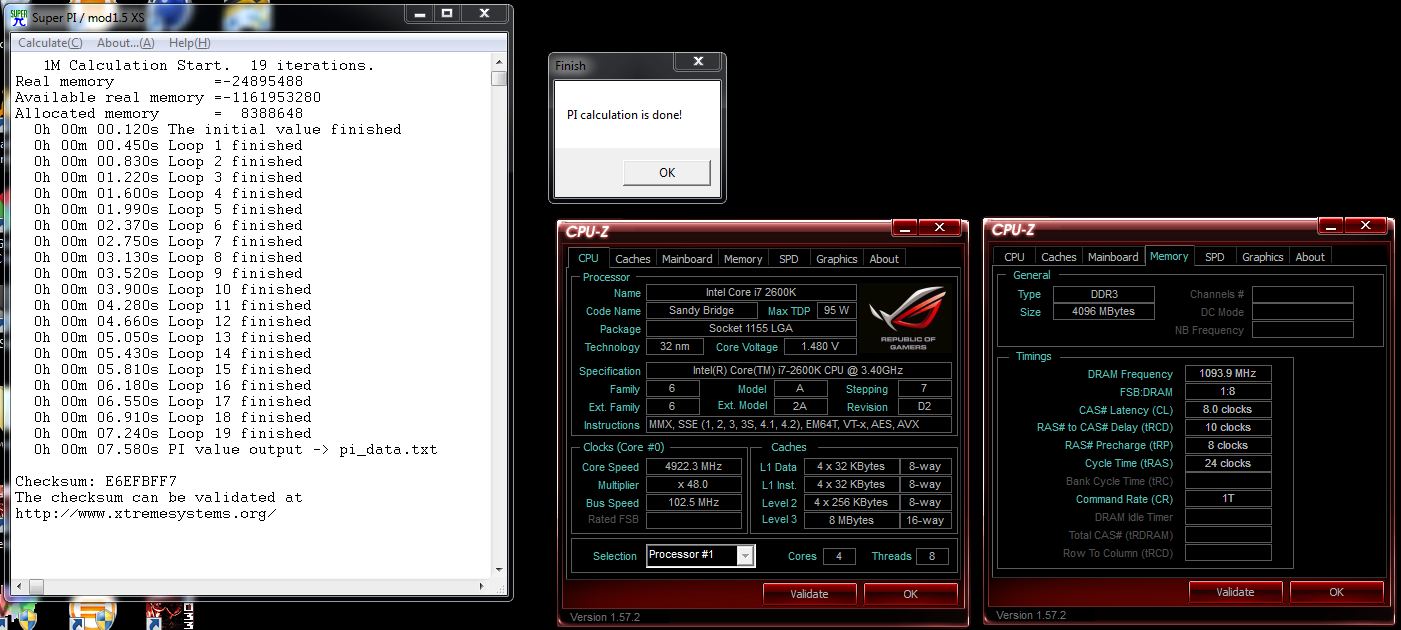Click the Loop 19 finished line

point(172,433)
